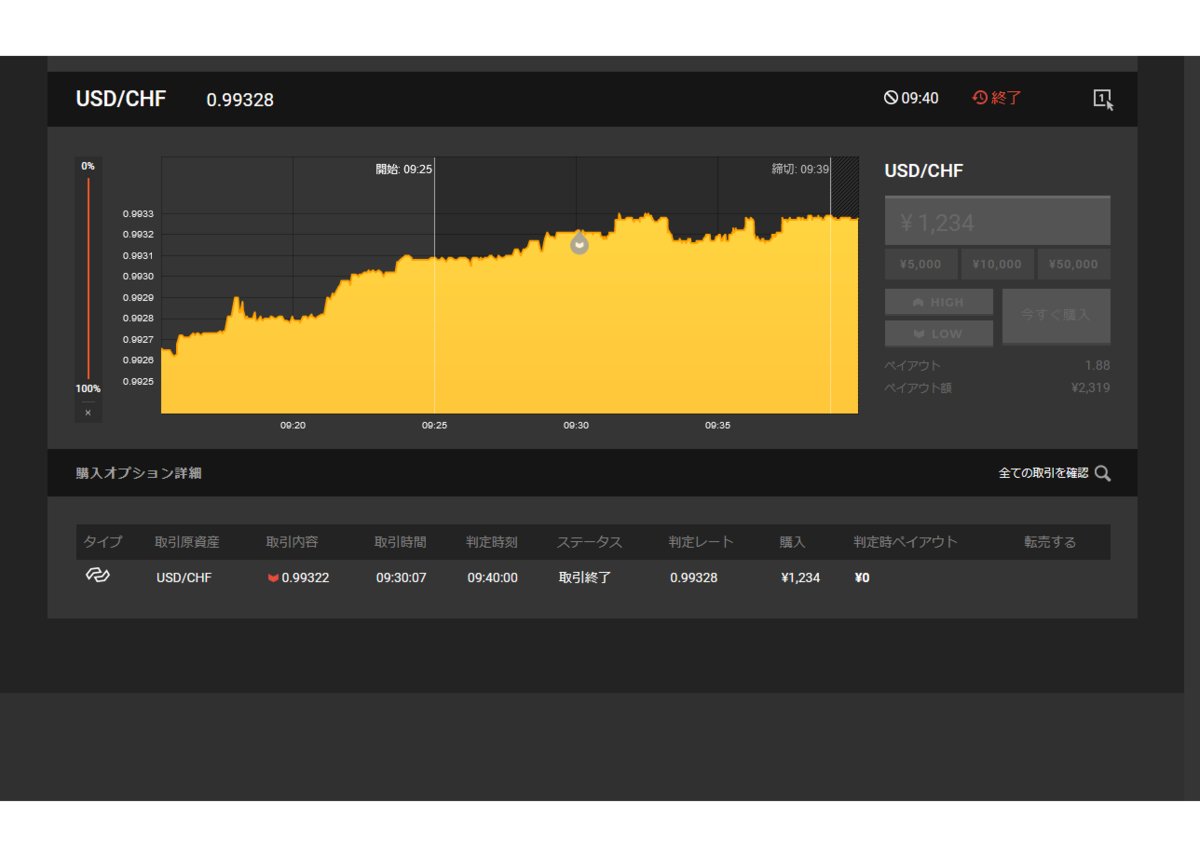Screen dimensions: 1200x856
Task: Click the 0.99328 judgment rate cell in table
Action: (x=694, y=577)
